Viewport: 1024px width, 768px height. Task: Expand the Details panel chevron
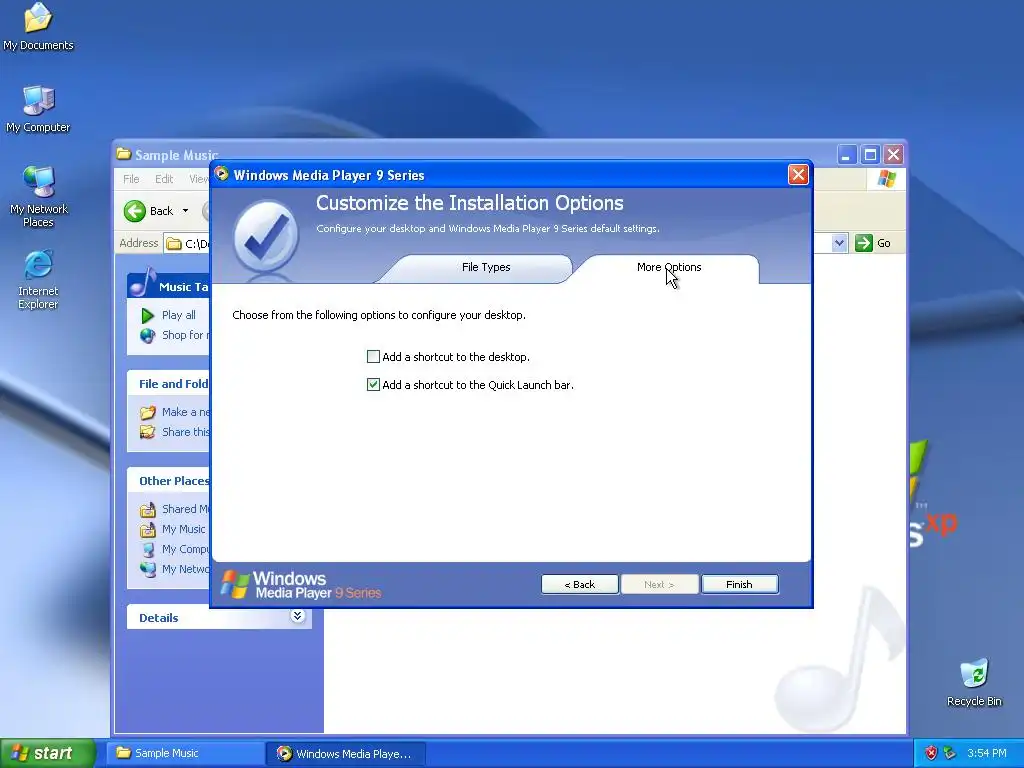(x=297, y=616)
